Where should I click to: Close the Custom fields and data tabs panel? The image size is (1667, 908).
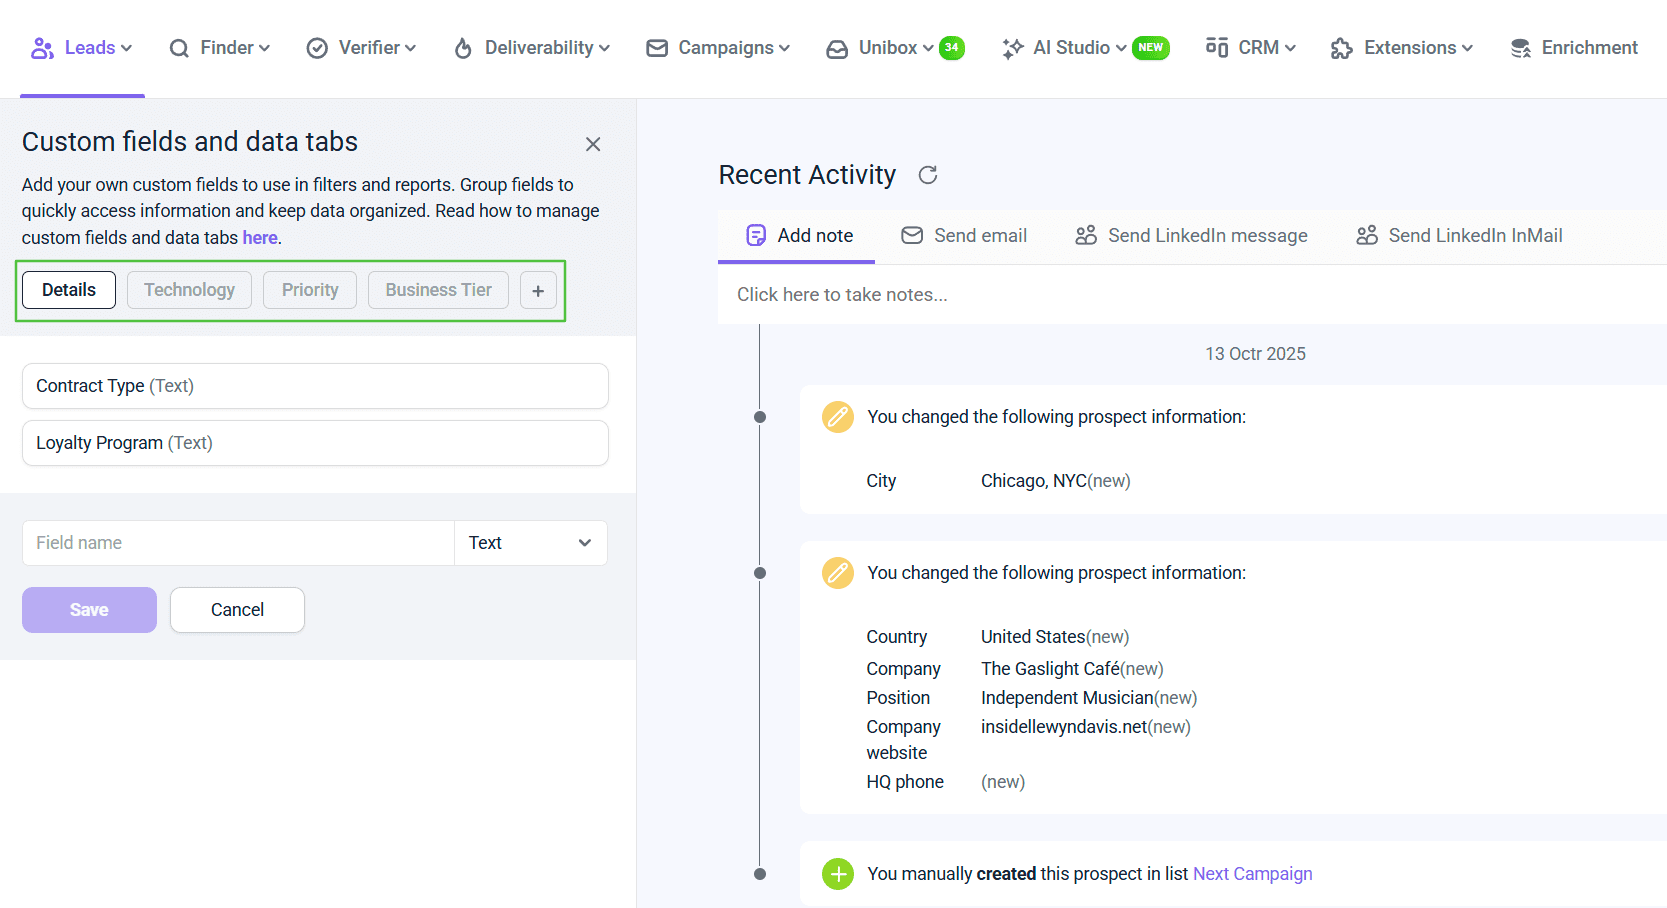pos(593,144)
